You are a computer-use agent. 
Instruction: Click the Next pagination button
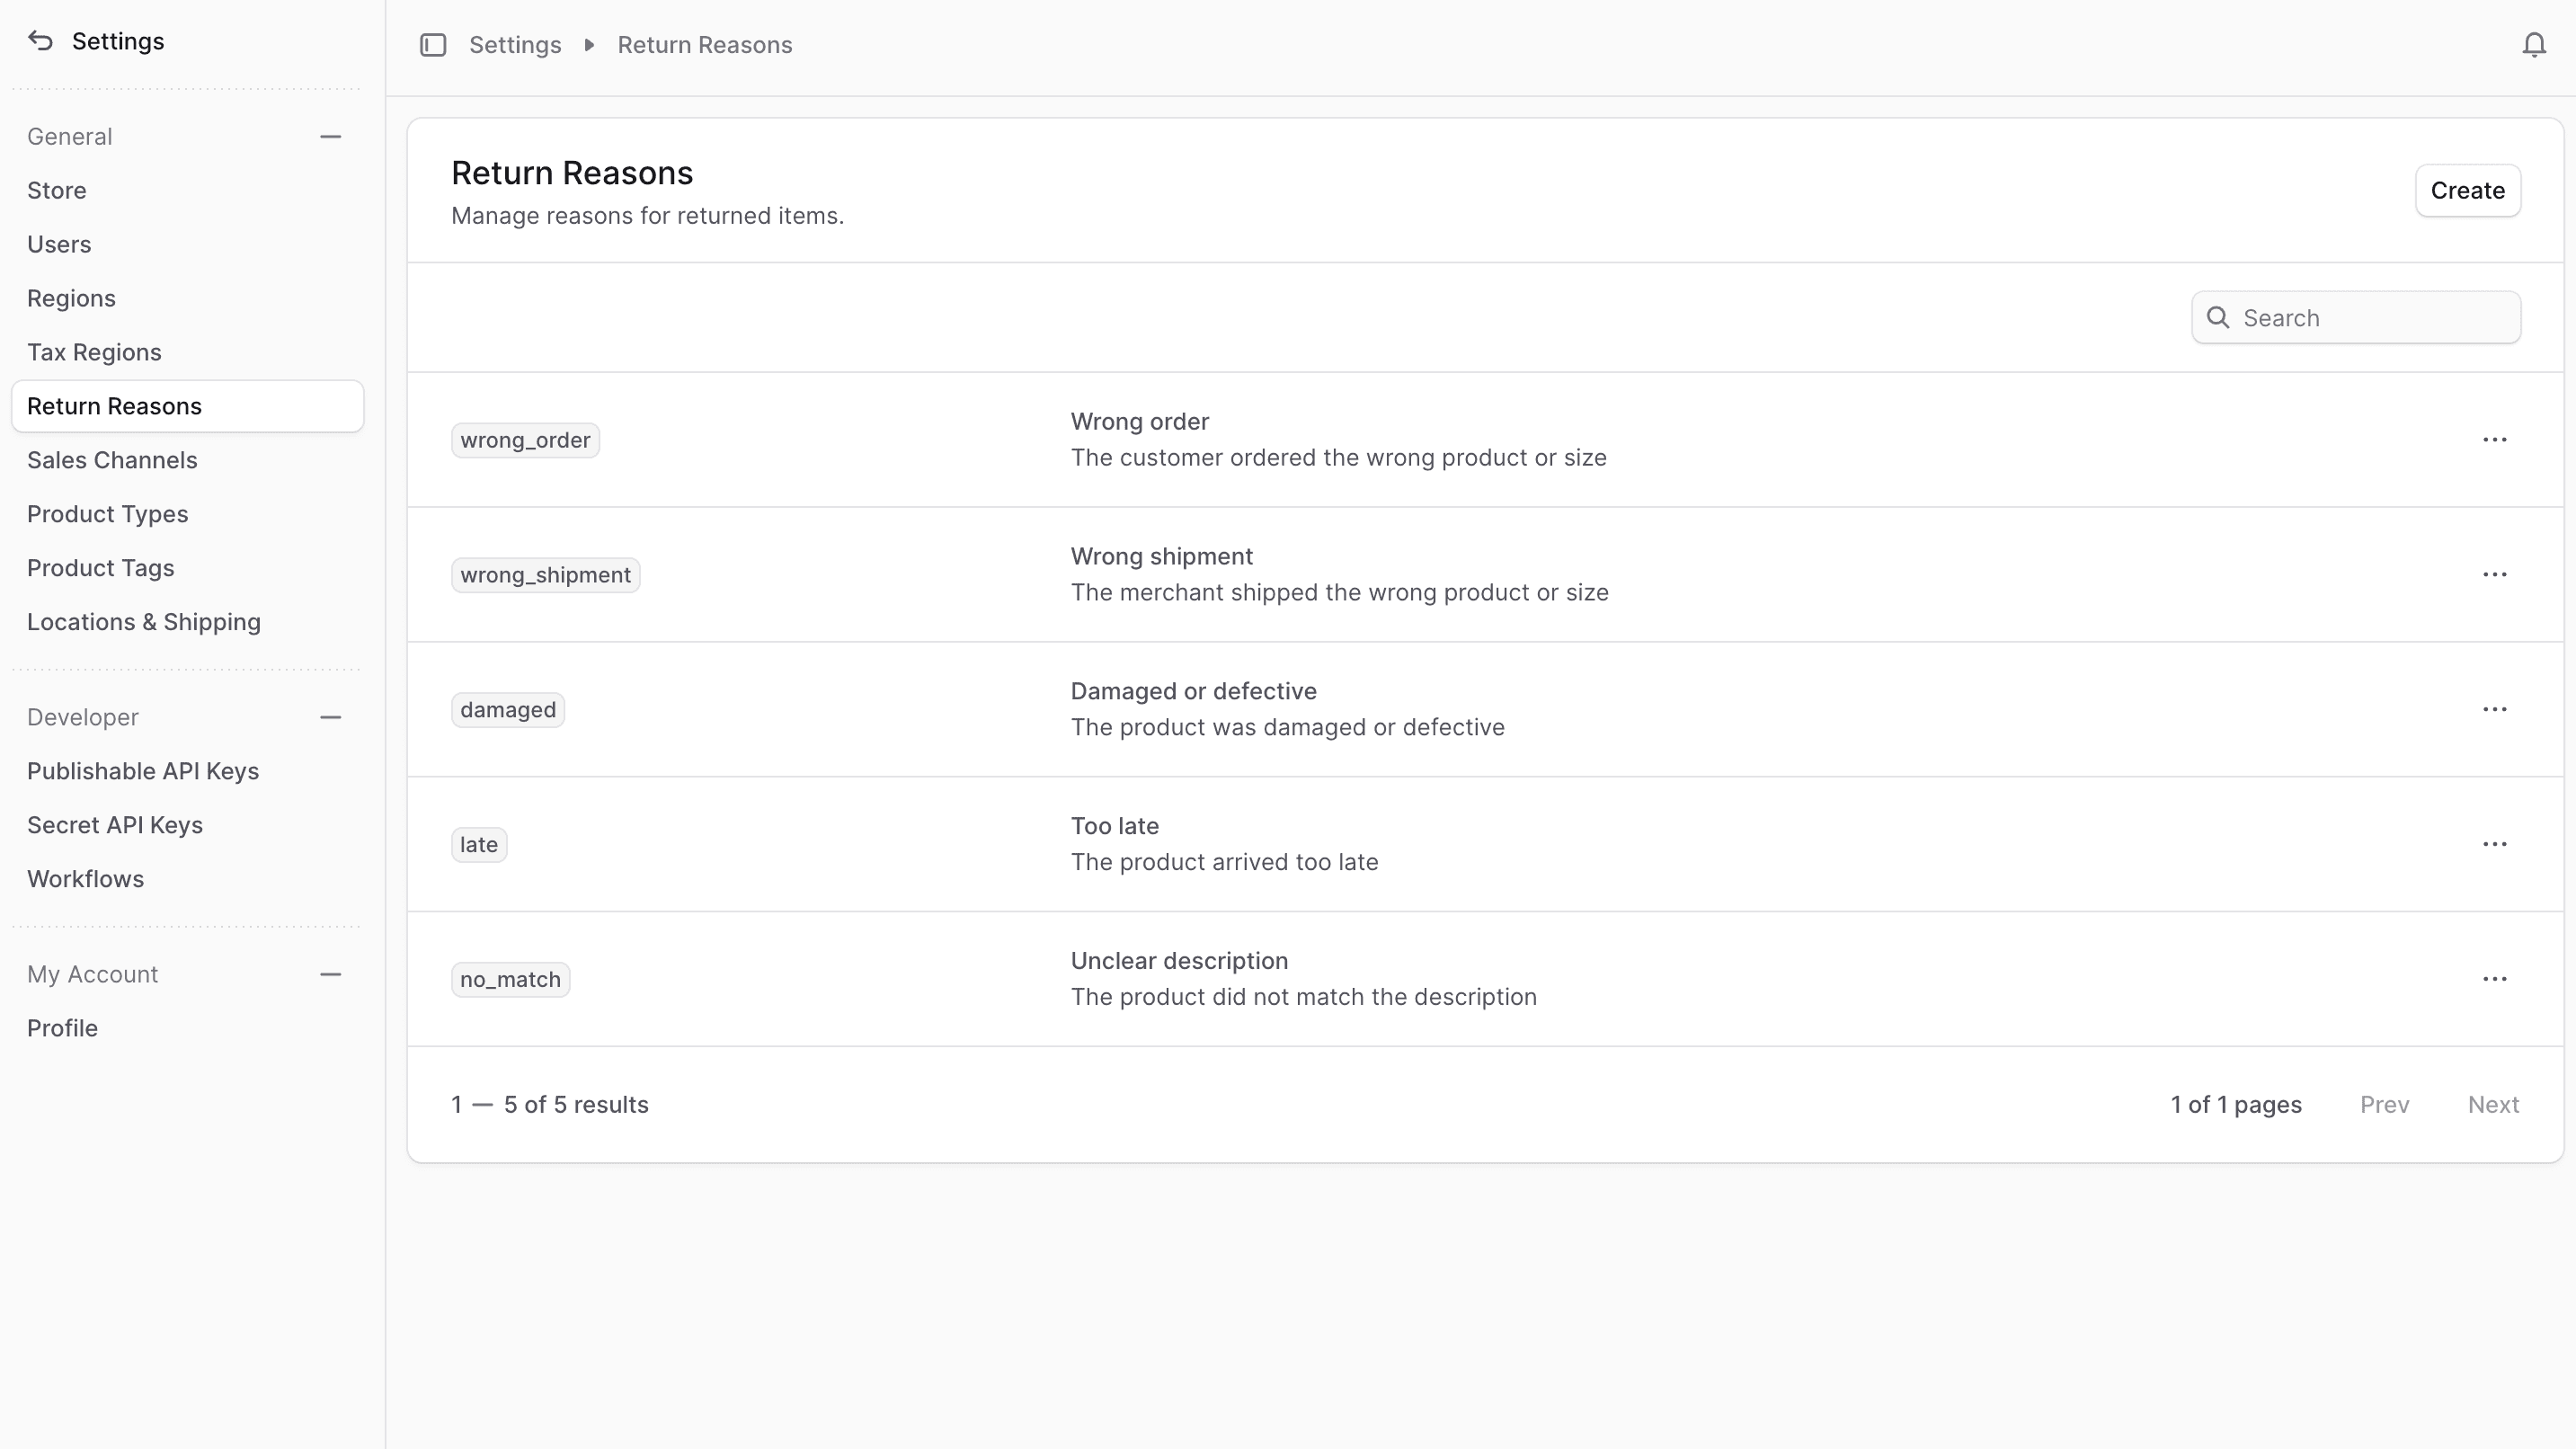click(x=2492, y=1105)
